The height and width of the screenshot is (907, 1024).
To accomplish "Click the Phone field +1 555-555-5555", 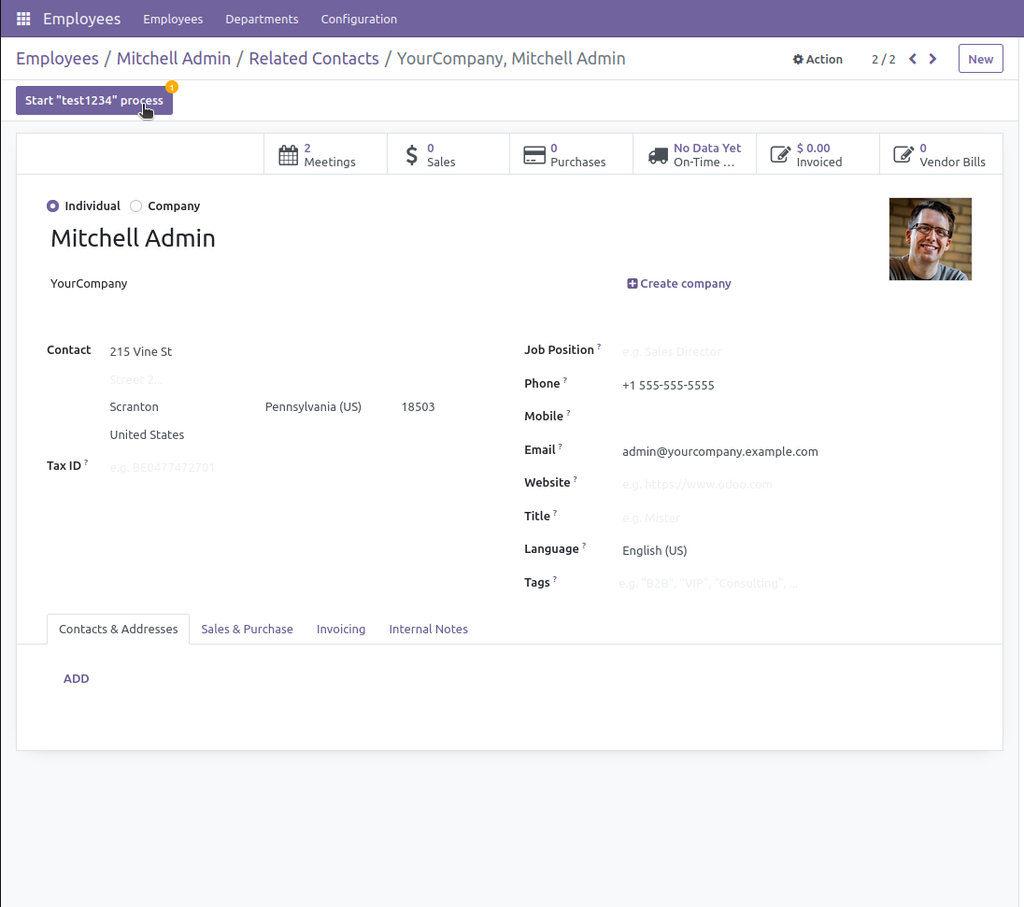I will click(795, 385).
